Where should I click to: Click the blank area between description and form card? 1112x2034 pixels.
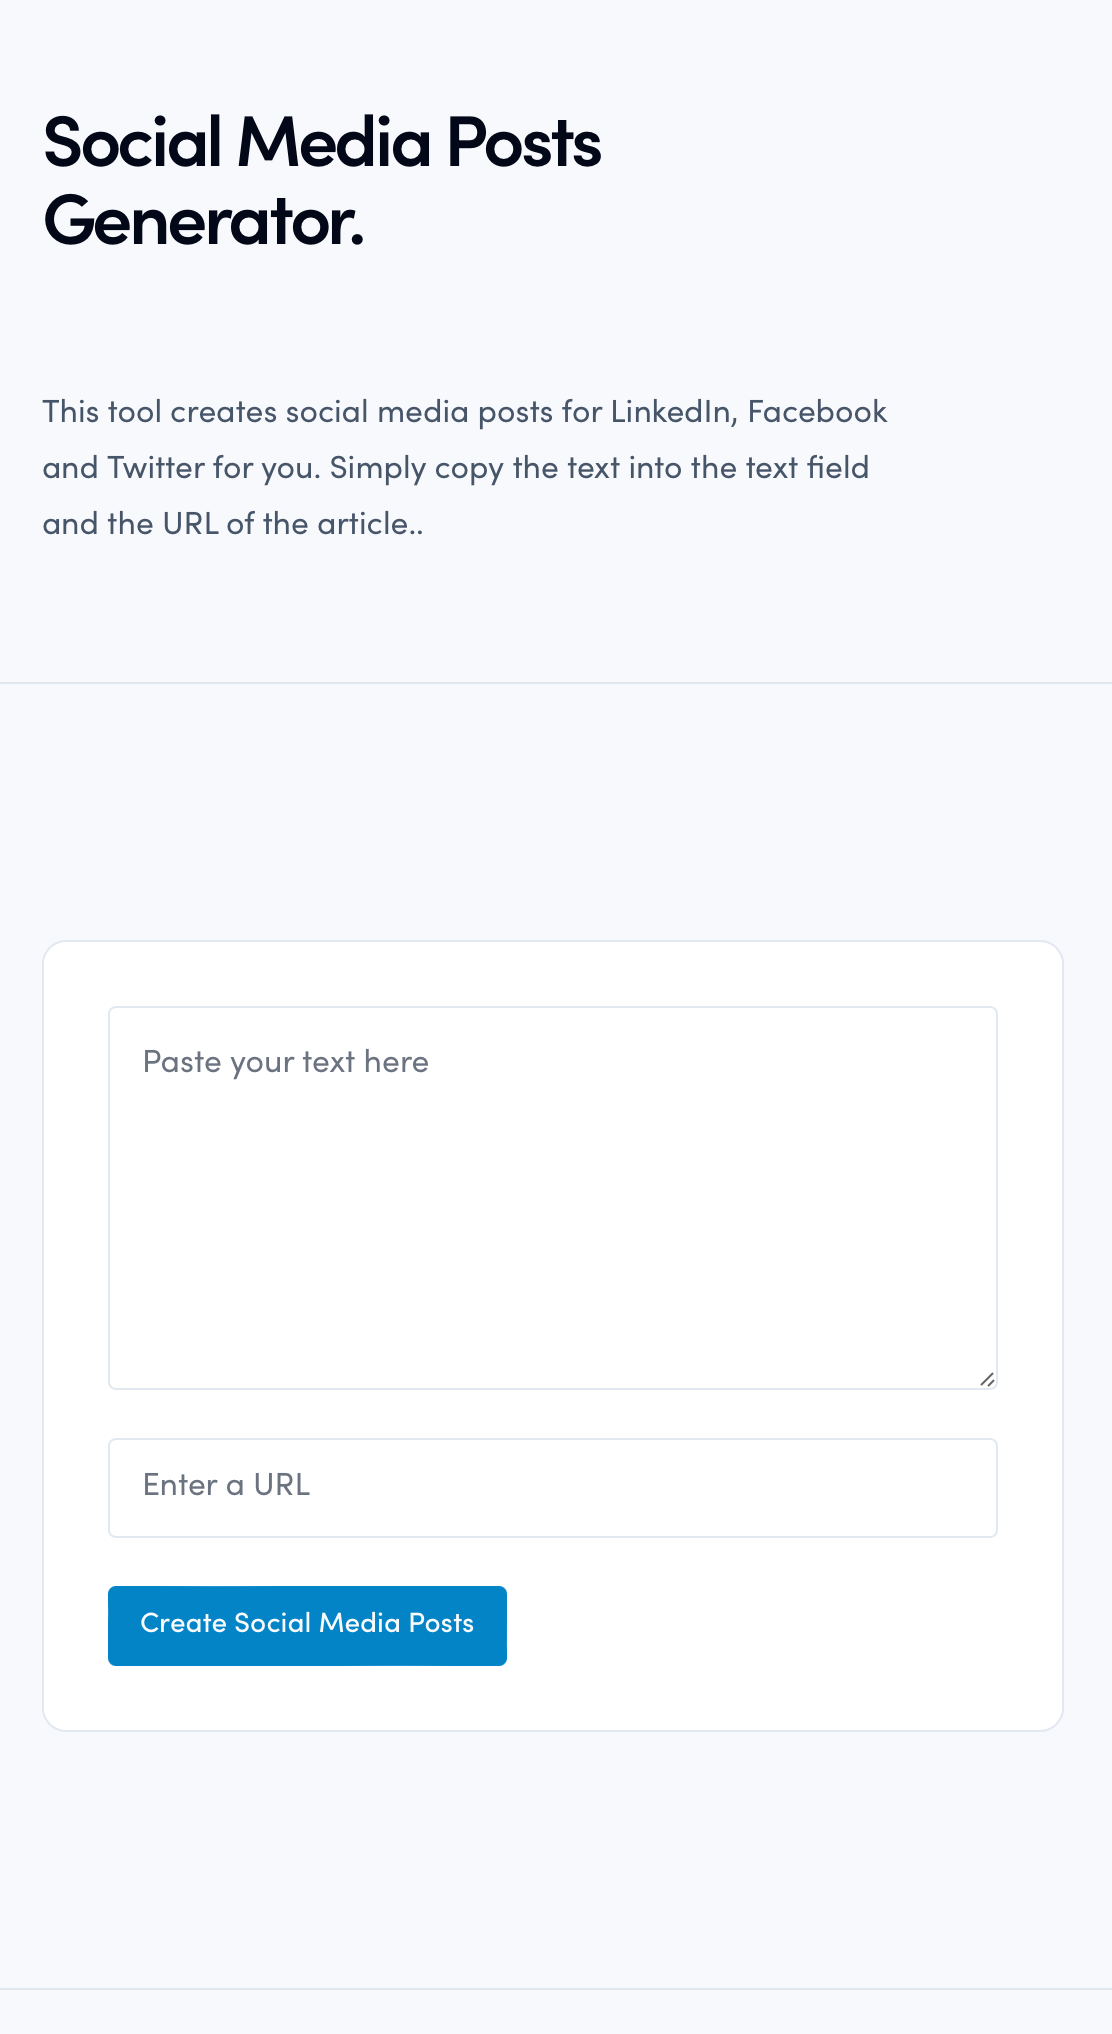coord(556,810)
